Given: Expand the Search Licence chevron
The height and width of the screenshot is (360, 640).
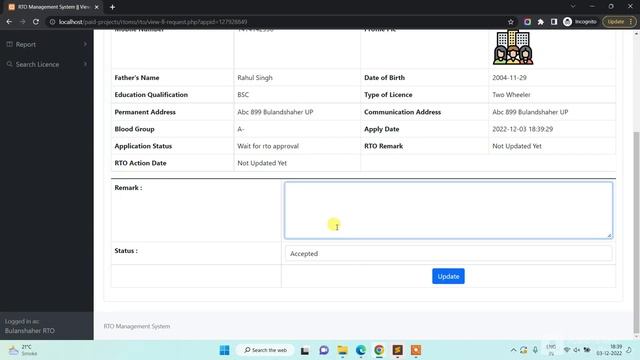Looking at the screenshot, I should [x=85, y=64].
